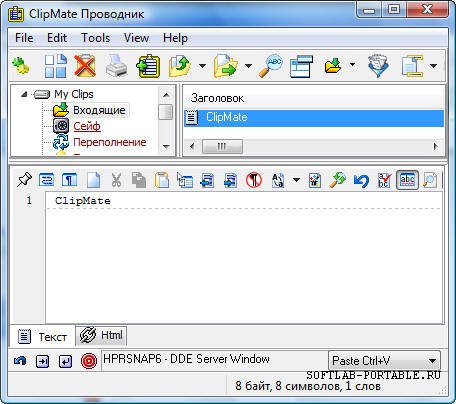
Task: Open the change case dropdown arrow
Action: point(296,180)
